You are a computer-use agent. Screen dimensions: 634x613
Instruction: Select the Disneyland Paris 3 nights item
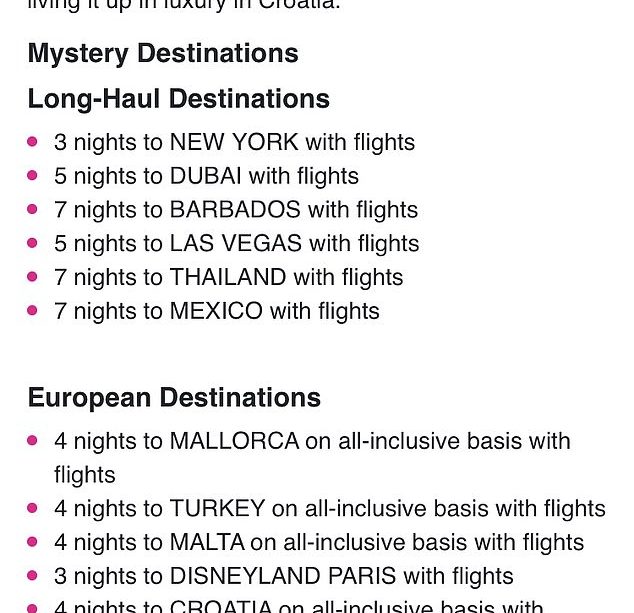(284, 576)
